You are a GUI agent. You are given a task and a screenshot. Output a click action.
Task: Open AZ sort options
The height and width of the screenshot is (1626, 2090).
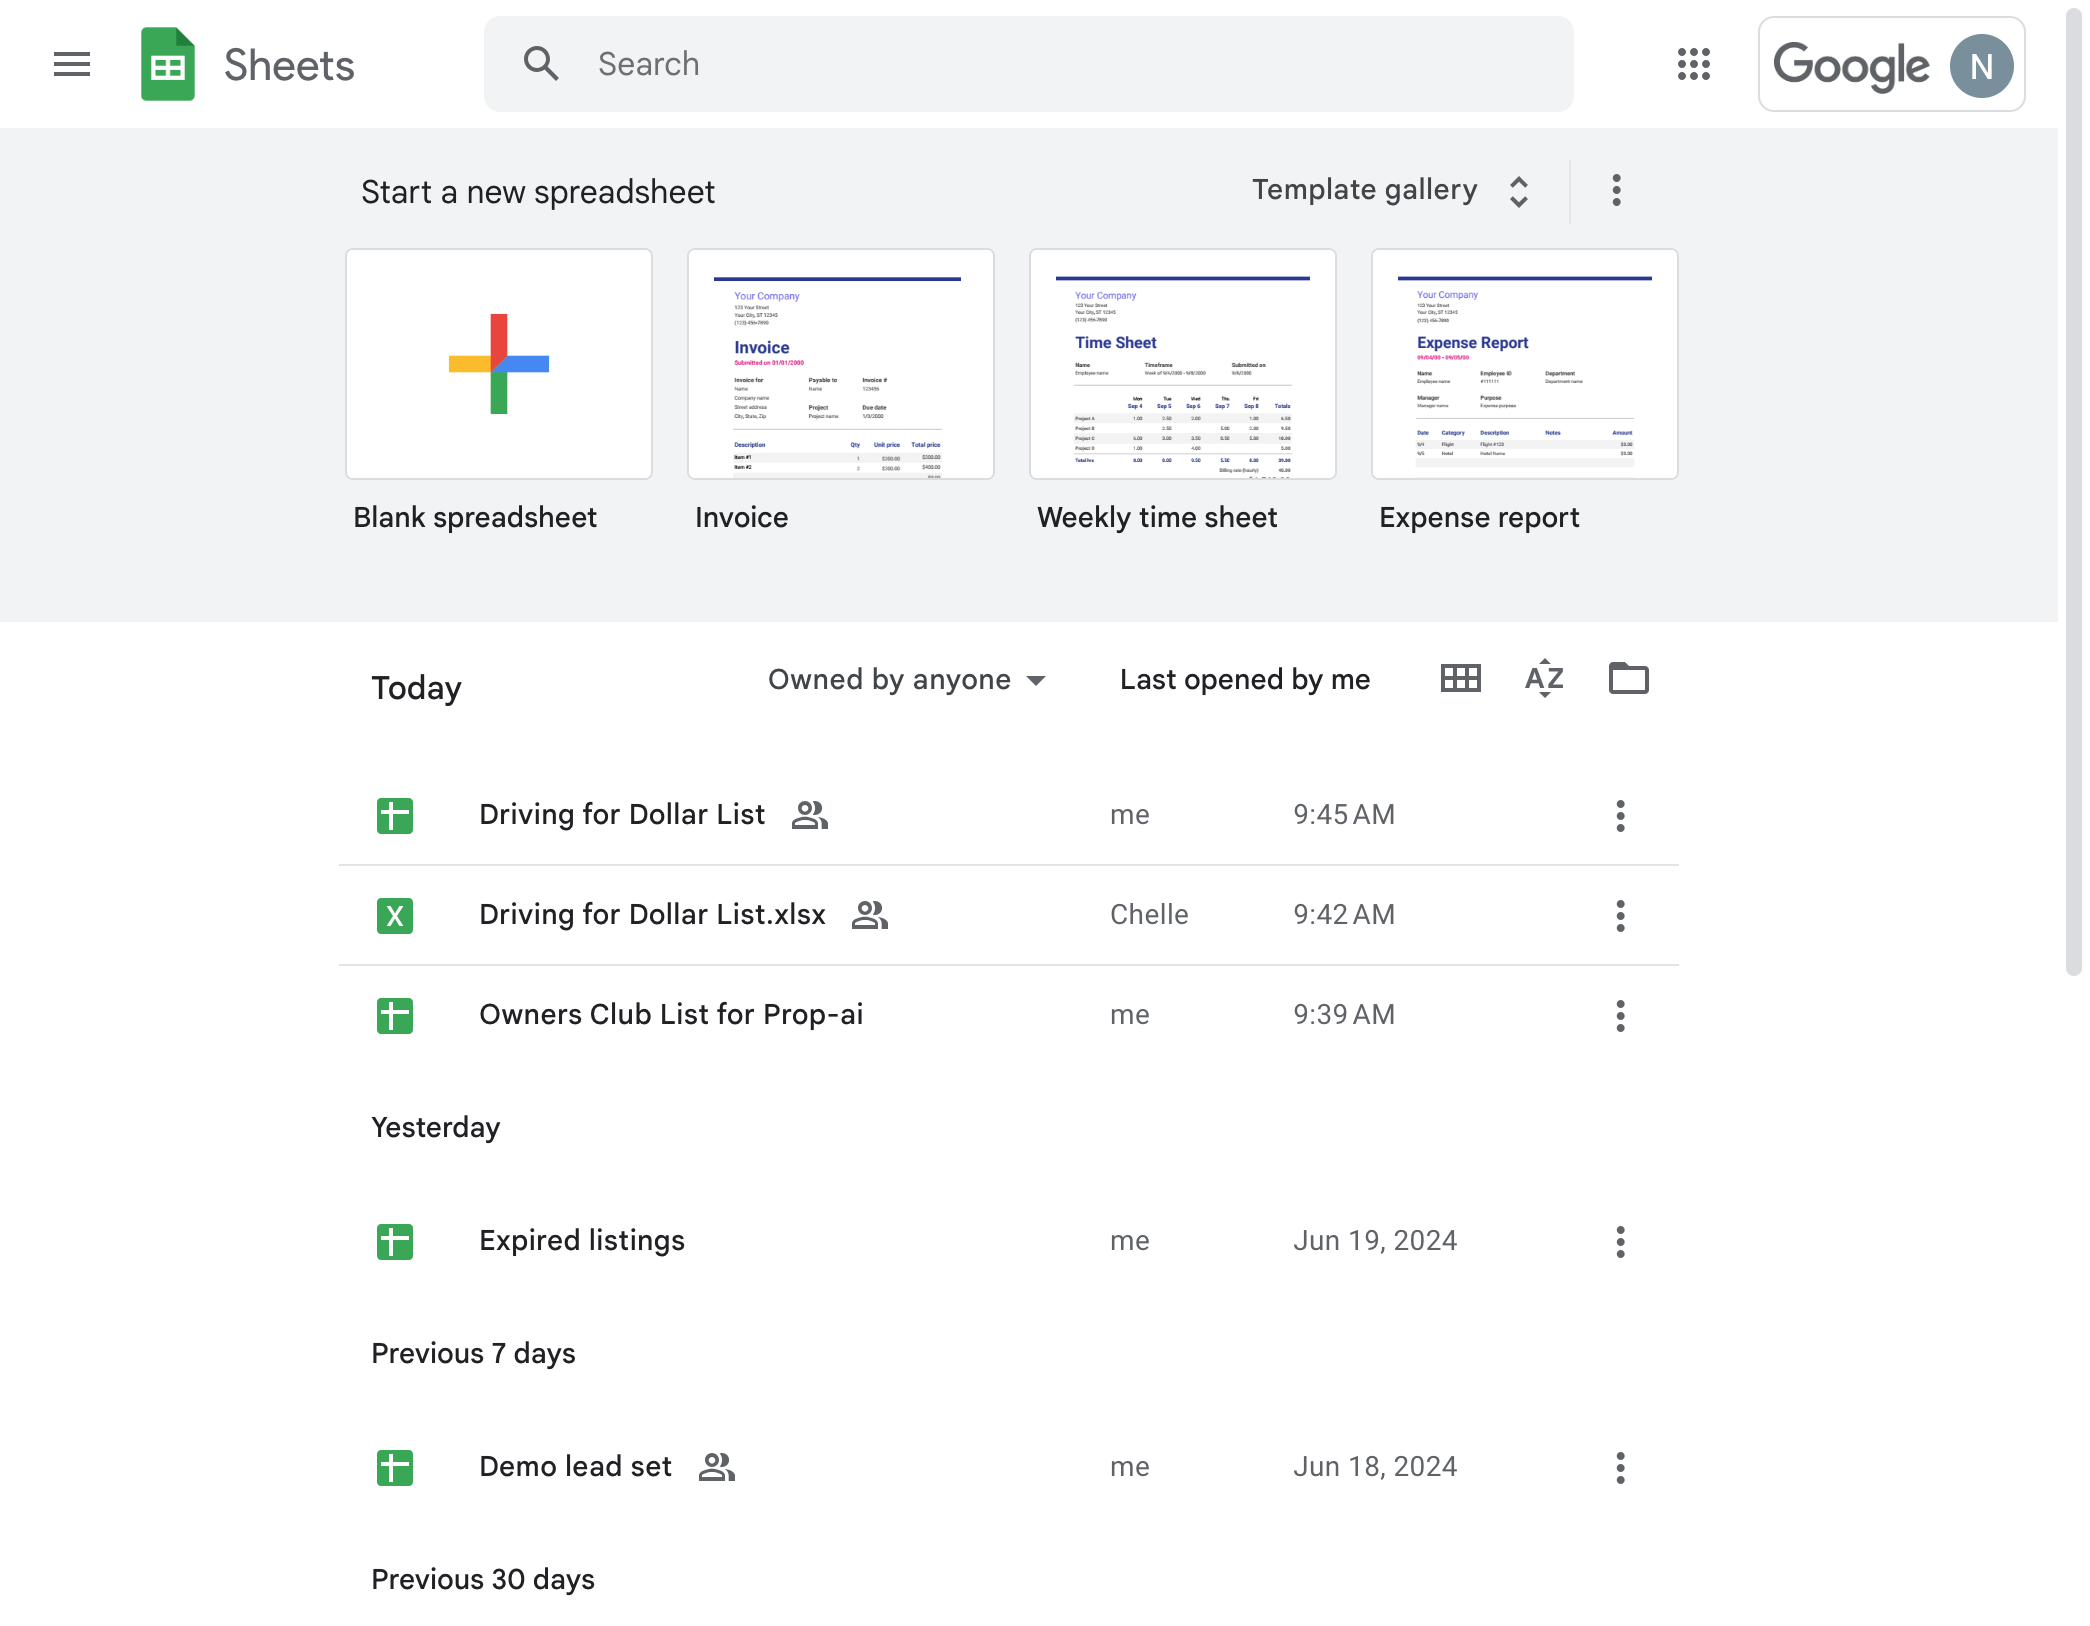click(x=1544, y=679)
